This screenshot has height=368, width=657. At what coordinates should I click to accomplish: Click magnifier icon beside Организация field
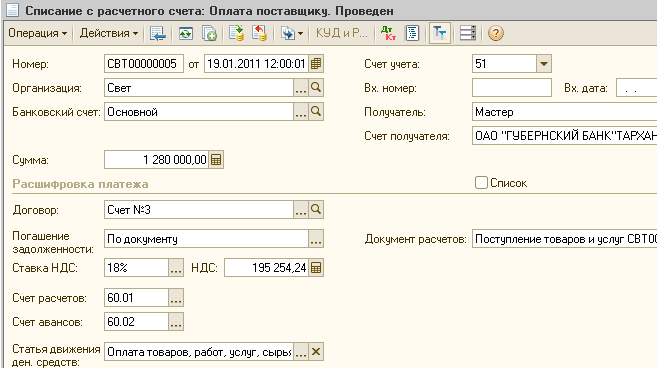pos(316,88)
